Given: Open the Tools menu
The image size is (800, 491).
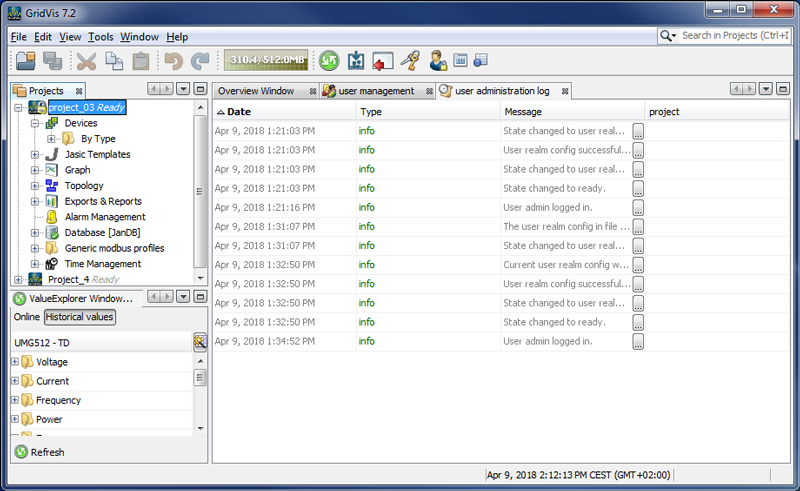Looking at the screenshot, I should tap(100, 37).
